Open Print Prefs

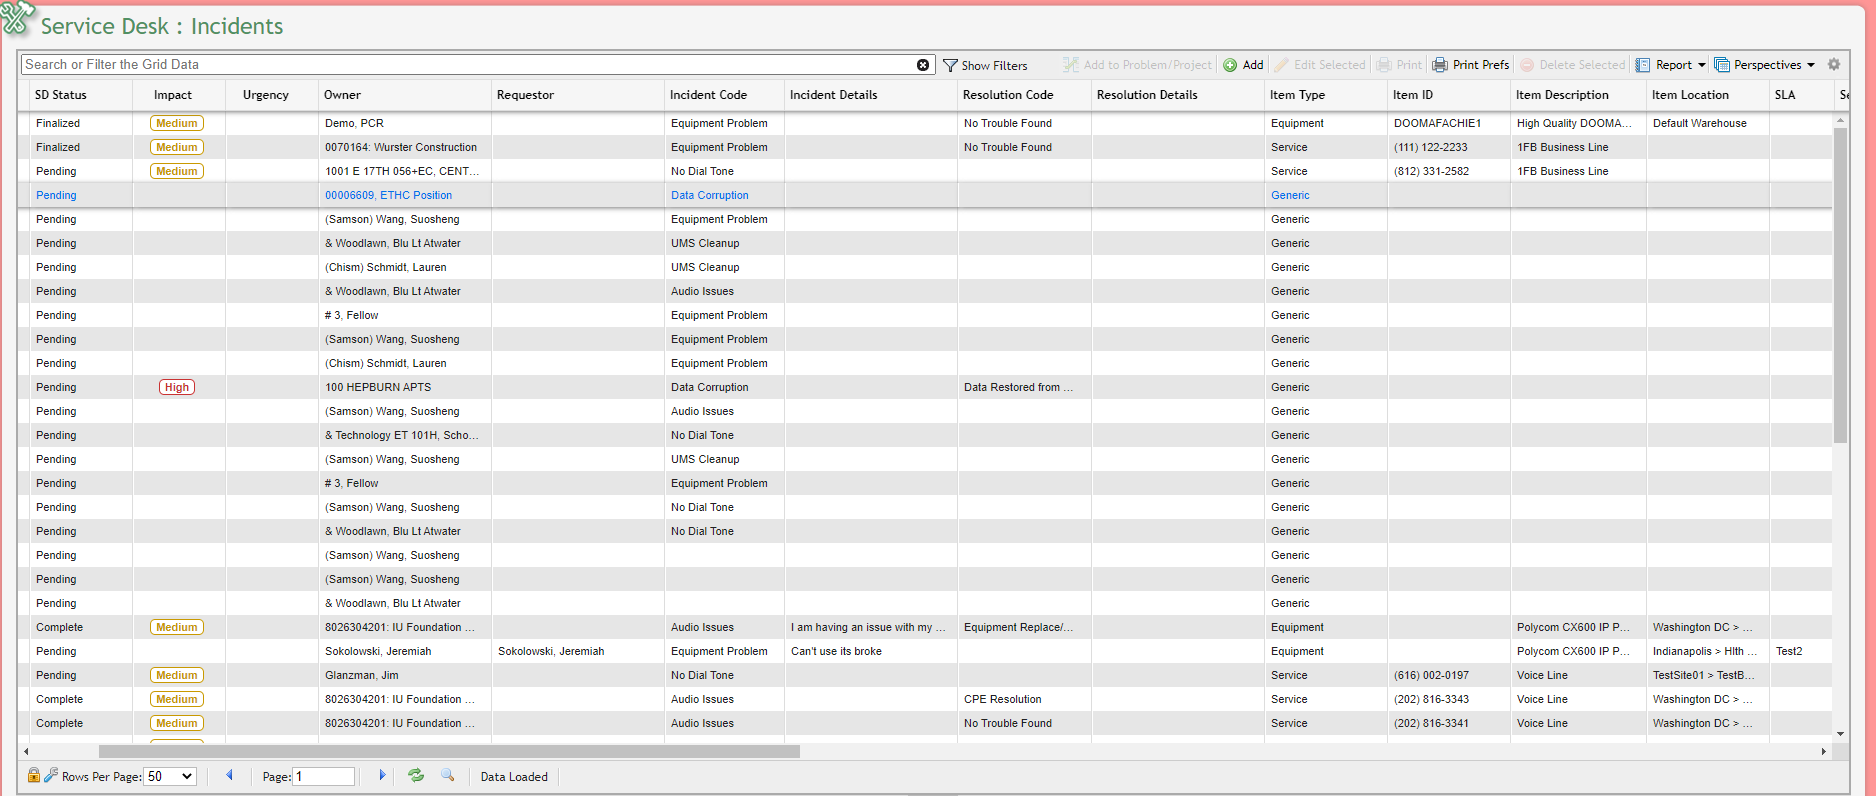point(1470,65)
